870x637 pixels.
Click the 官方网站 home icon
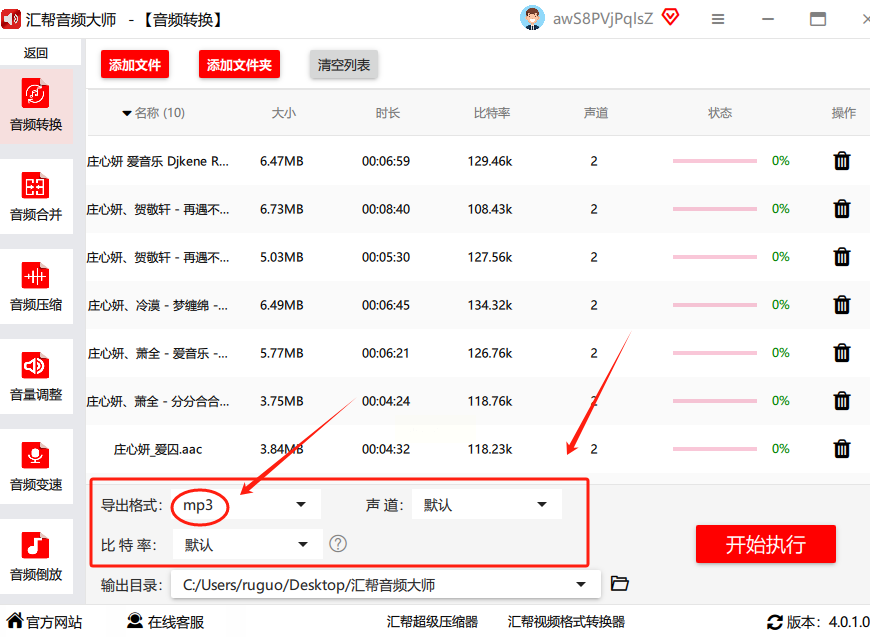click(15, 620)
